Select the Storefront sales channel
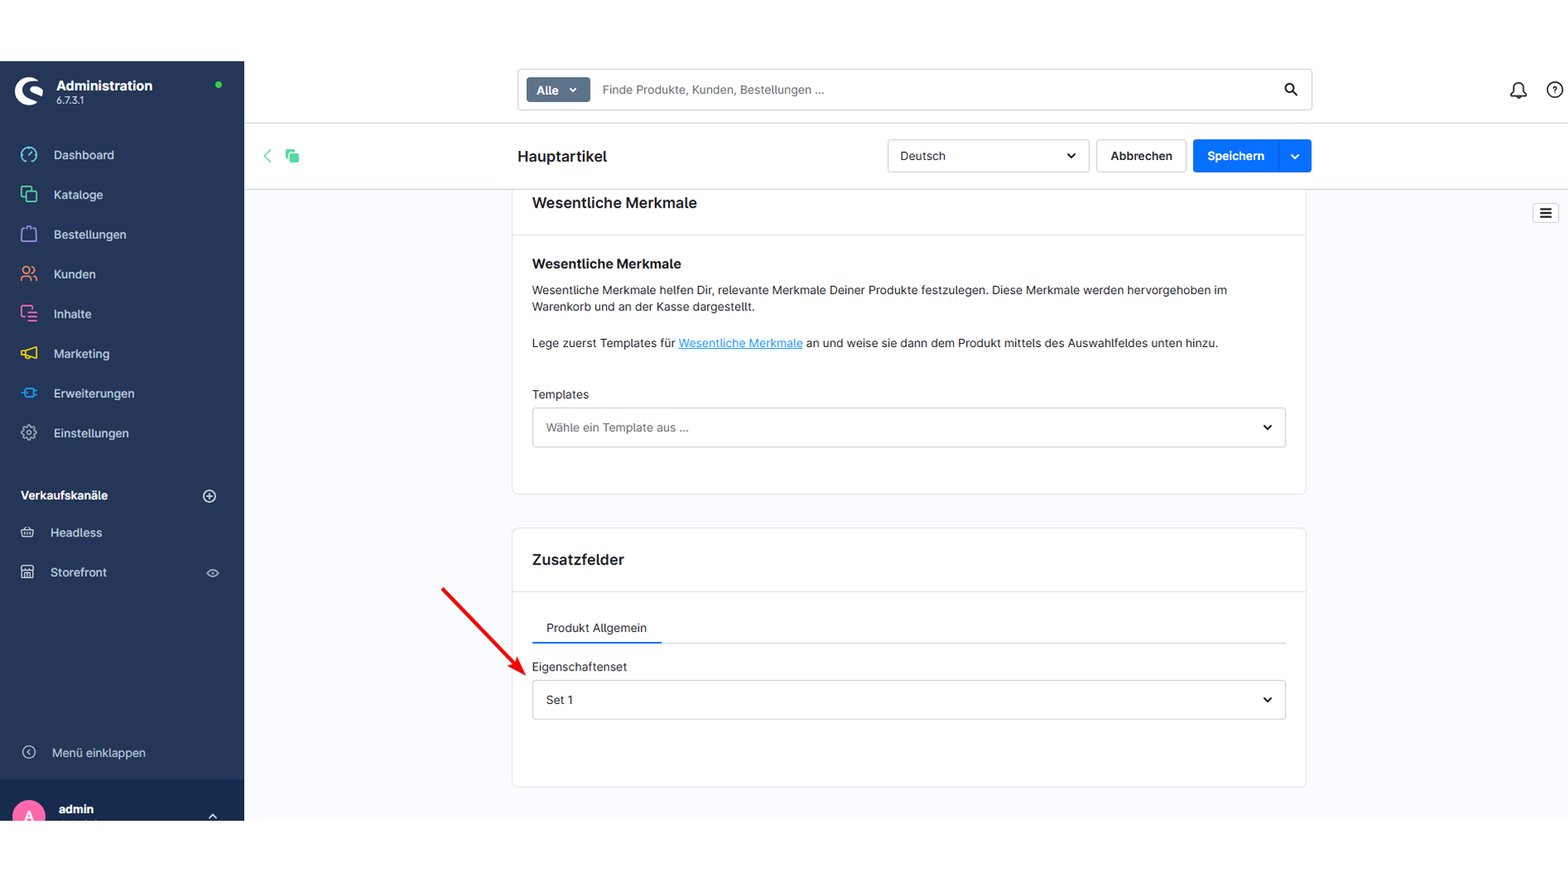This screenshot has height=882, width=1568. (79, 572)
